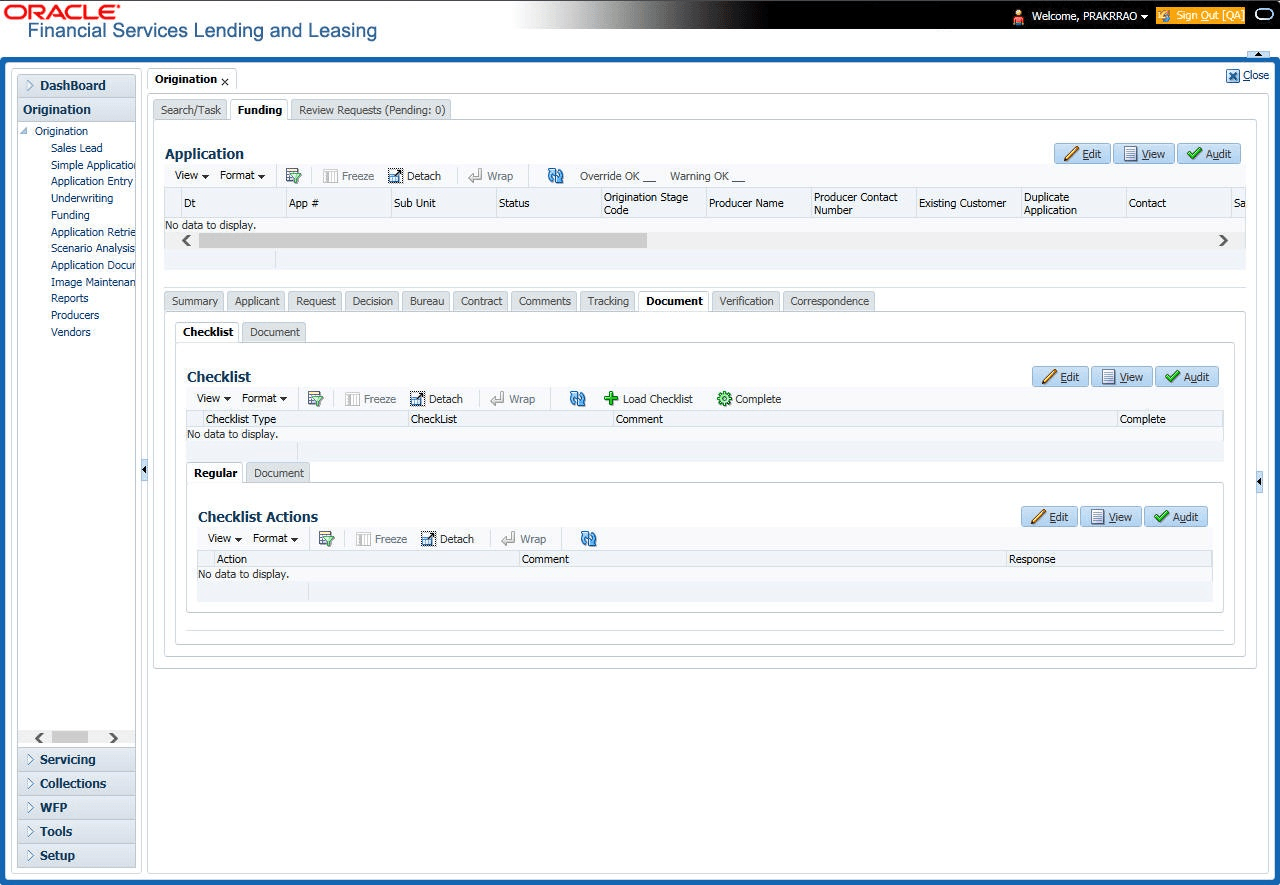
Task: Open the Document sub-tab next to Checklist
Action: [275, 332]
